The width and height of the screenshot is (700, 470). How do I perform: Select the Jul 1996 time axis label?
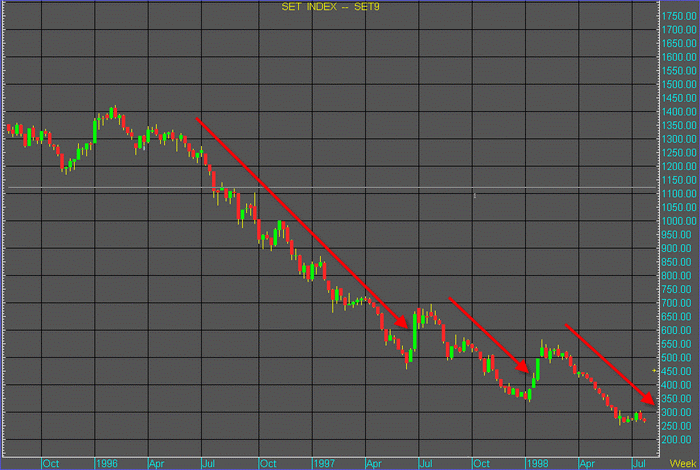point(209,463)
